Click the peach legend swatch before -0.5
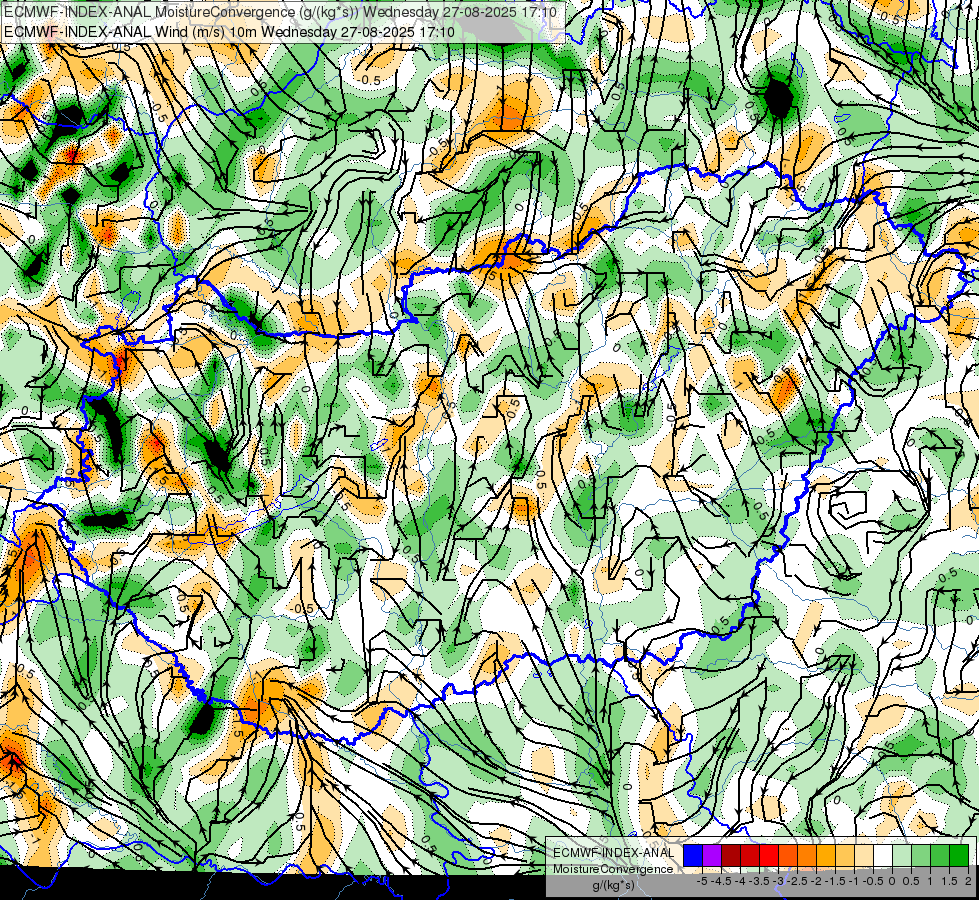 point(864,856)
